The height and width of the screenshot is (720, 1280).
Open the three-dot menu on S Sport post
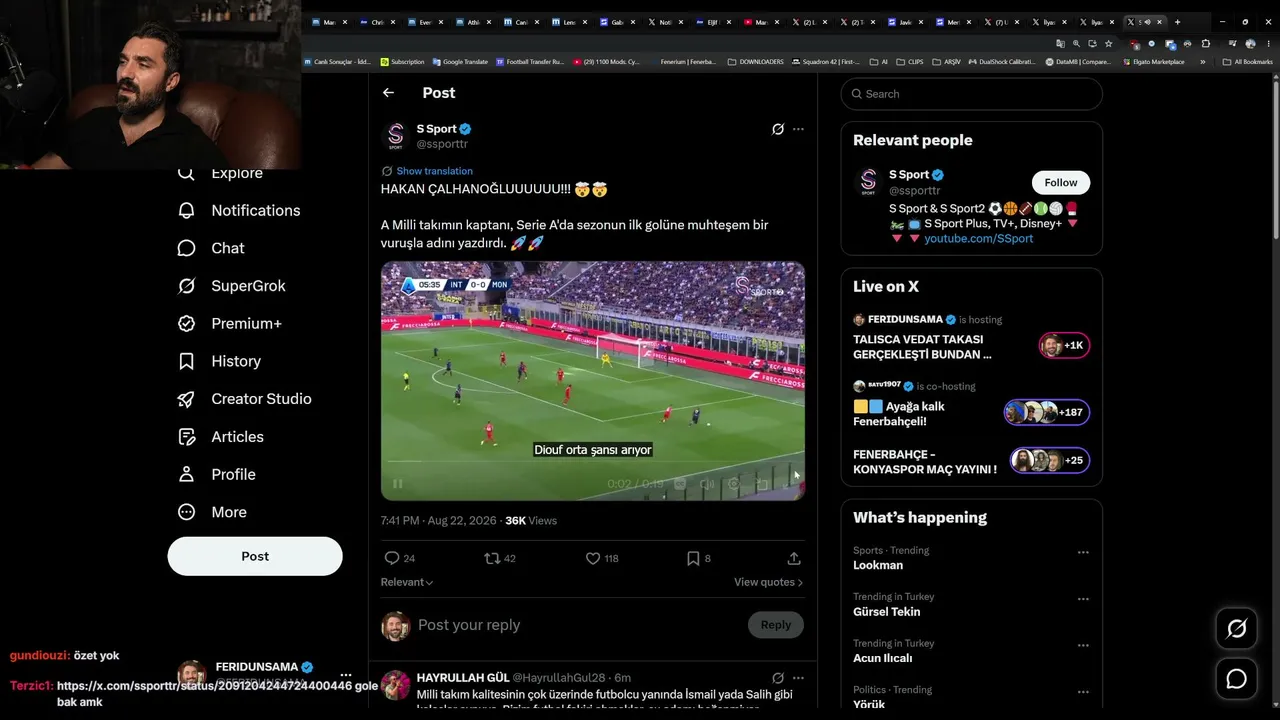coord(798,129)
